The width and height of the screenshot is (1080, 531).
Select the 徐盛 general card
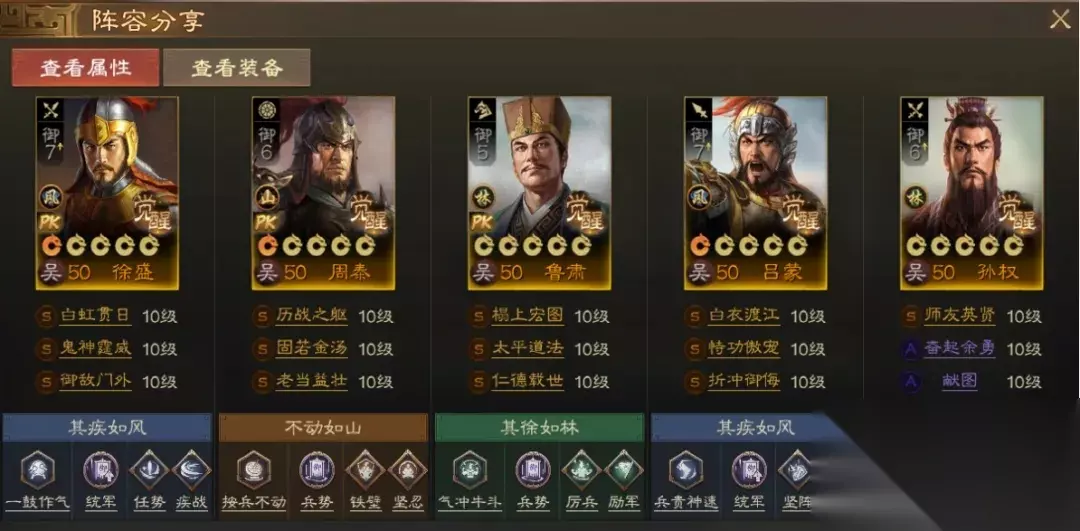point(107,193)
